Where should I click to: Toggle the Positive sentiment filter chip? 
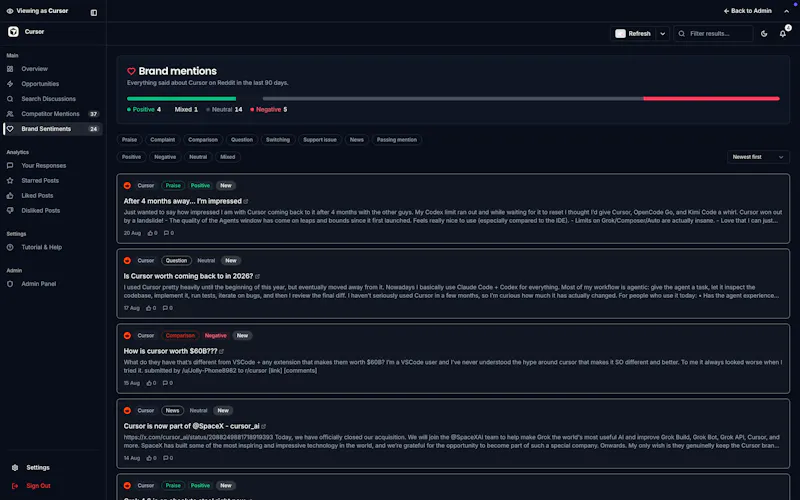pos(131,157)
